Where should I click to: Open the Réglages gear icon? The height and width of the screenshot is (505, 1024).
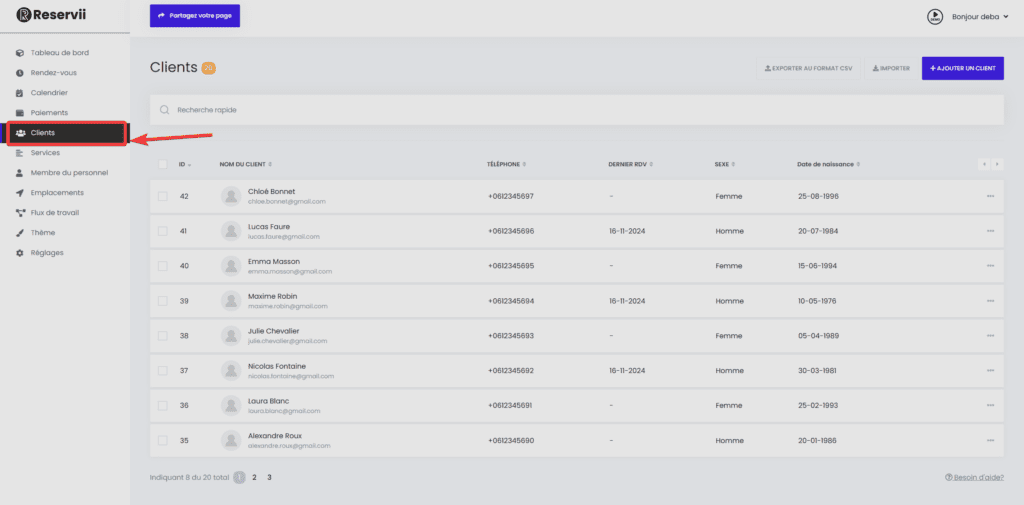click(20, 253)
